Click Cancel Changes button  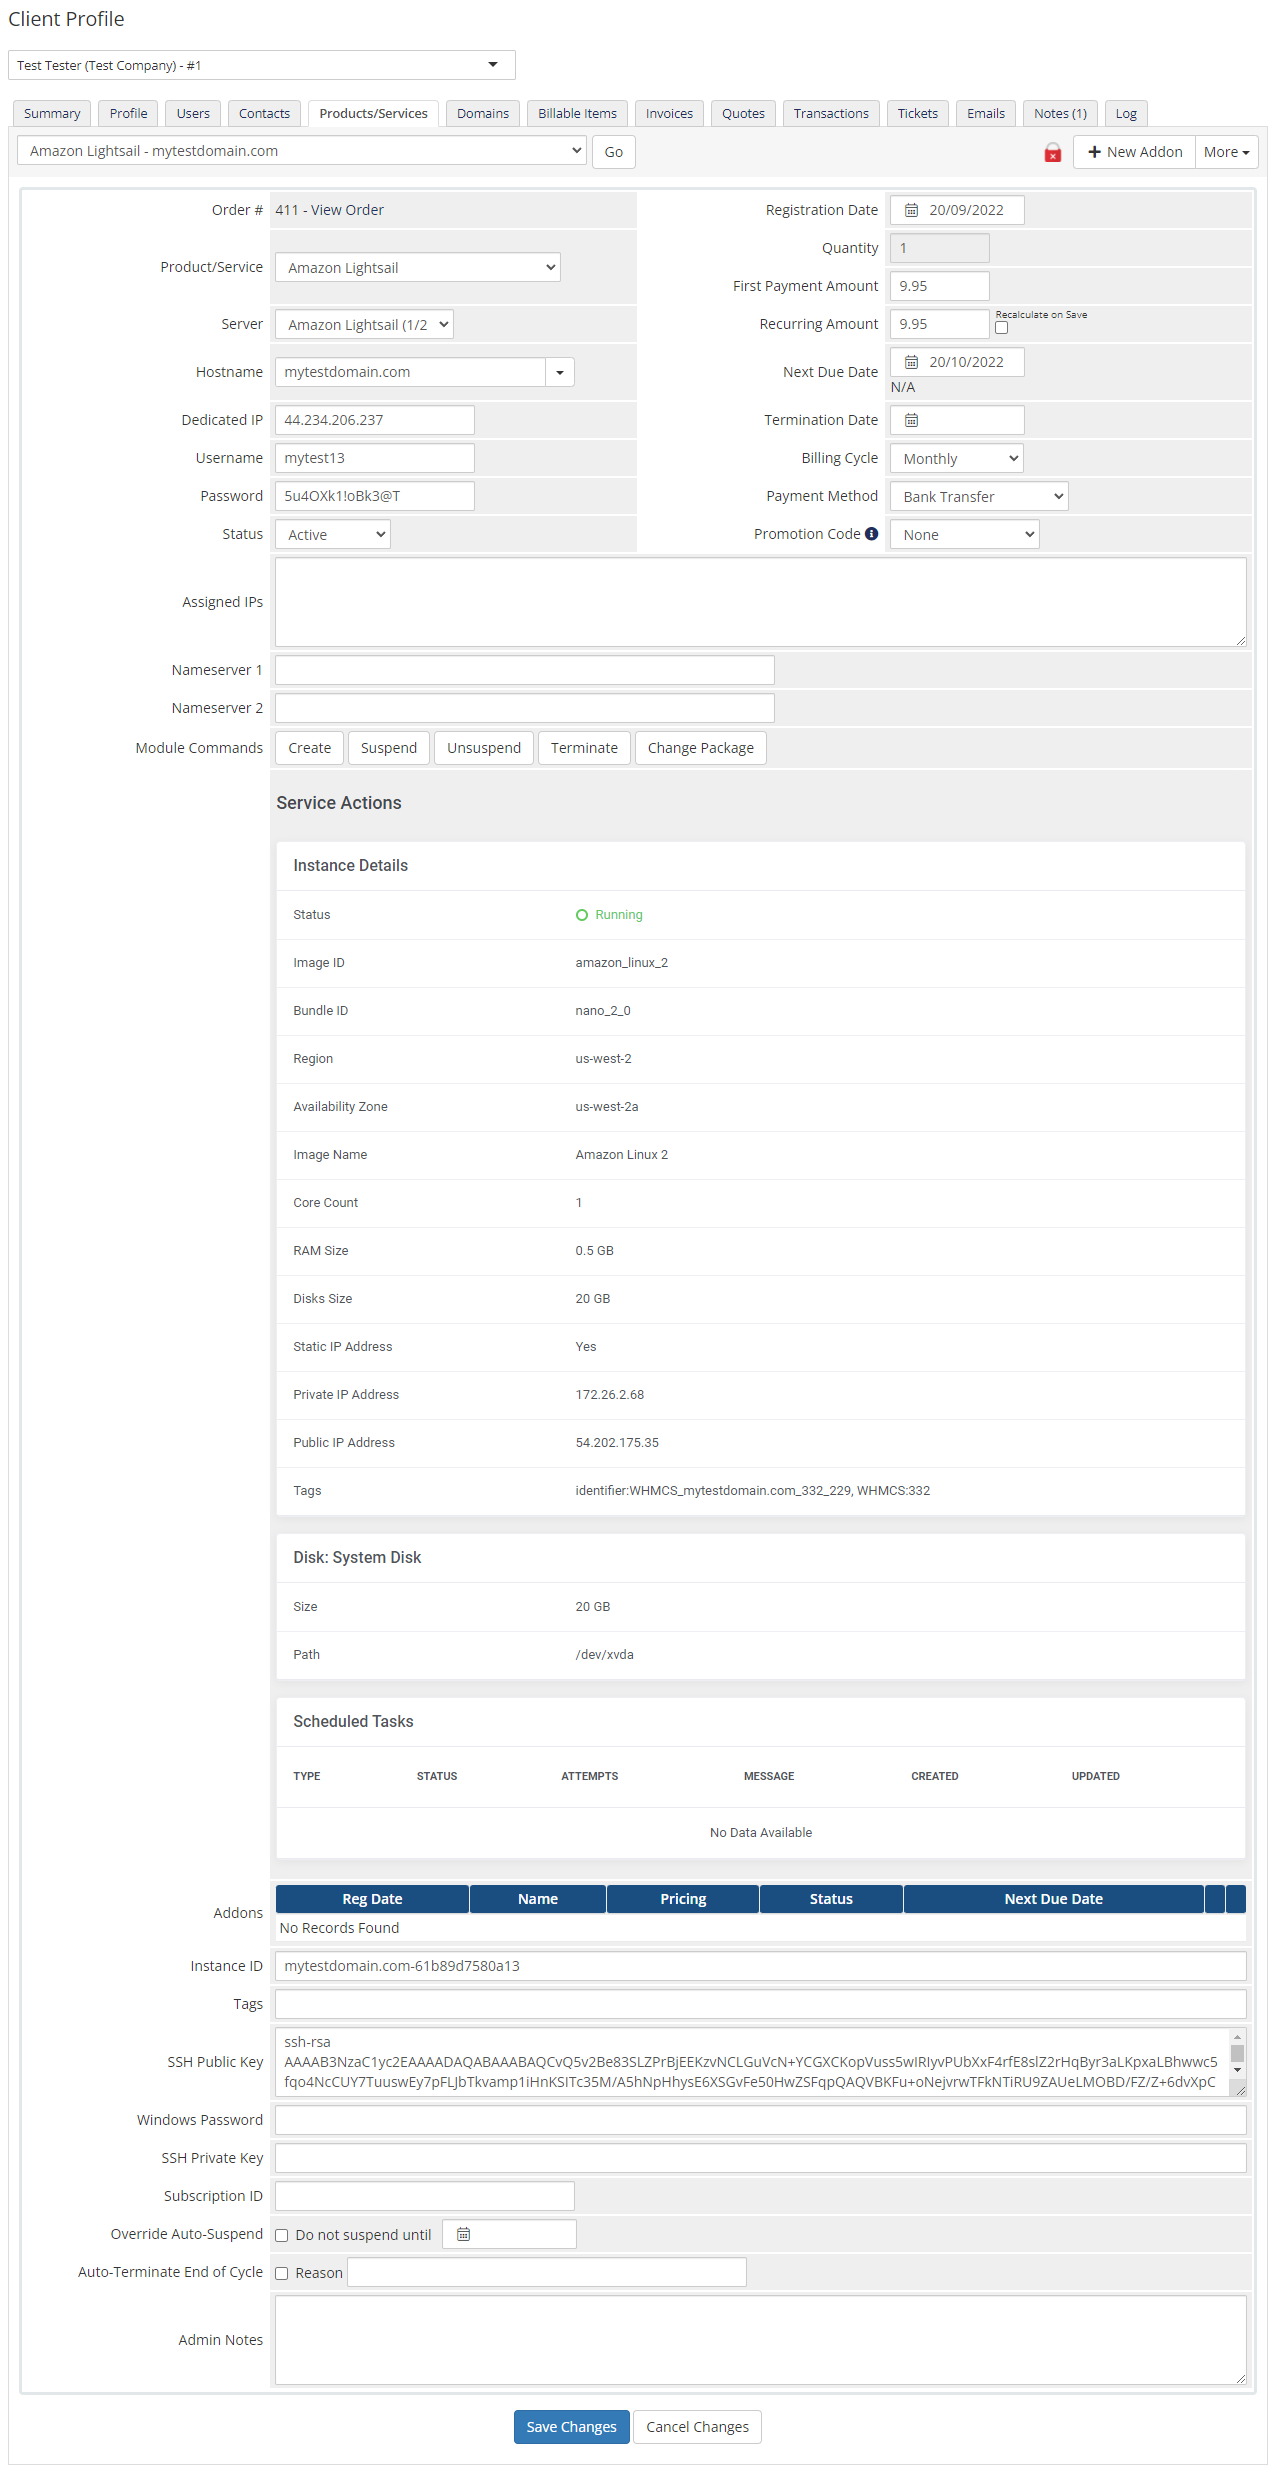click(698, 2427)
